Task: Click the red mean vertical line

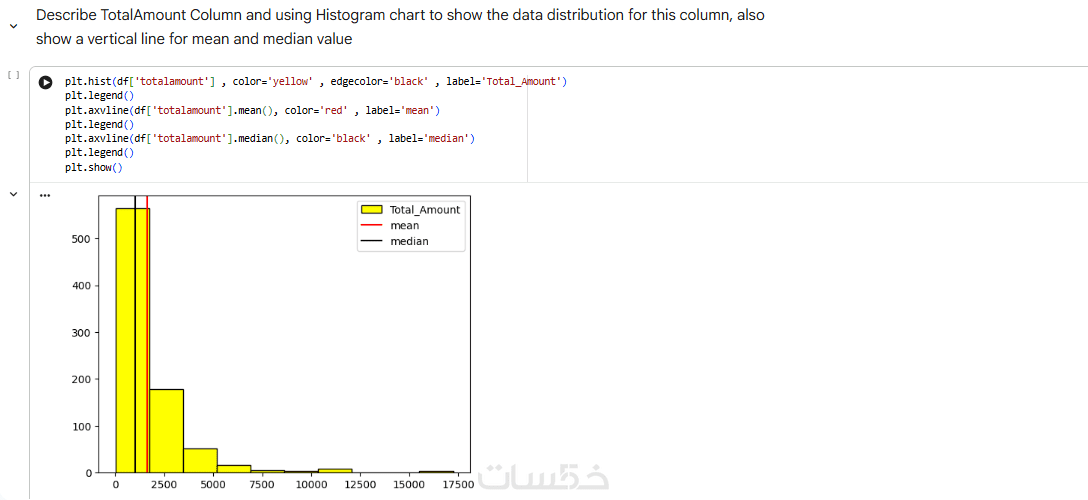Action: pos(147,300)
